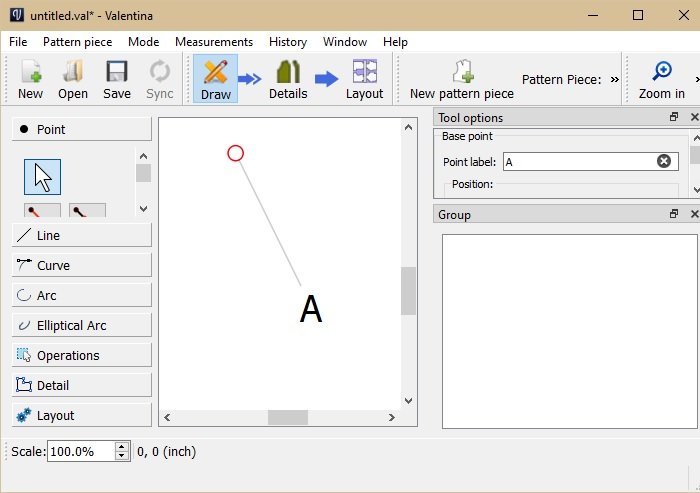Image resolution: width=700 pixels, height=493 pixels.
Task: Float the Tool options panel
Action: pos(674,117)
